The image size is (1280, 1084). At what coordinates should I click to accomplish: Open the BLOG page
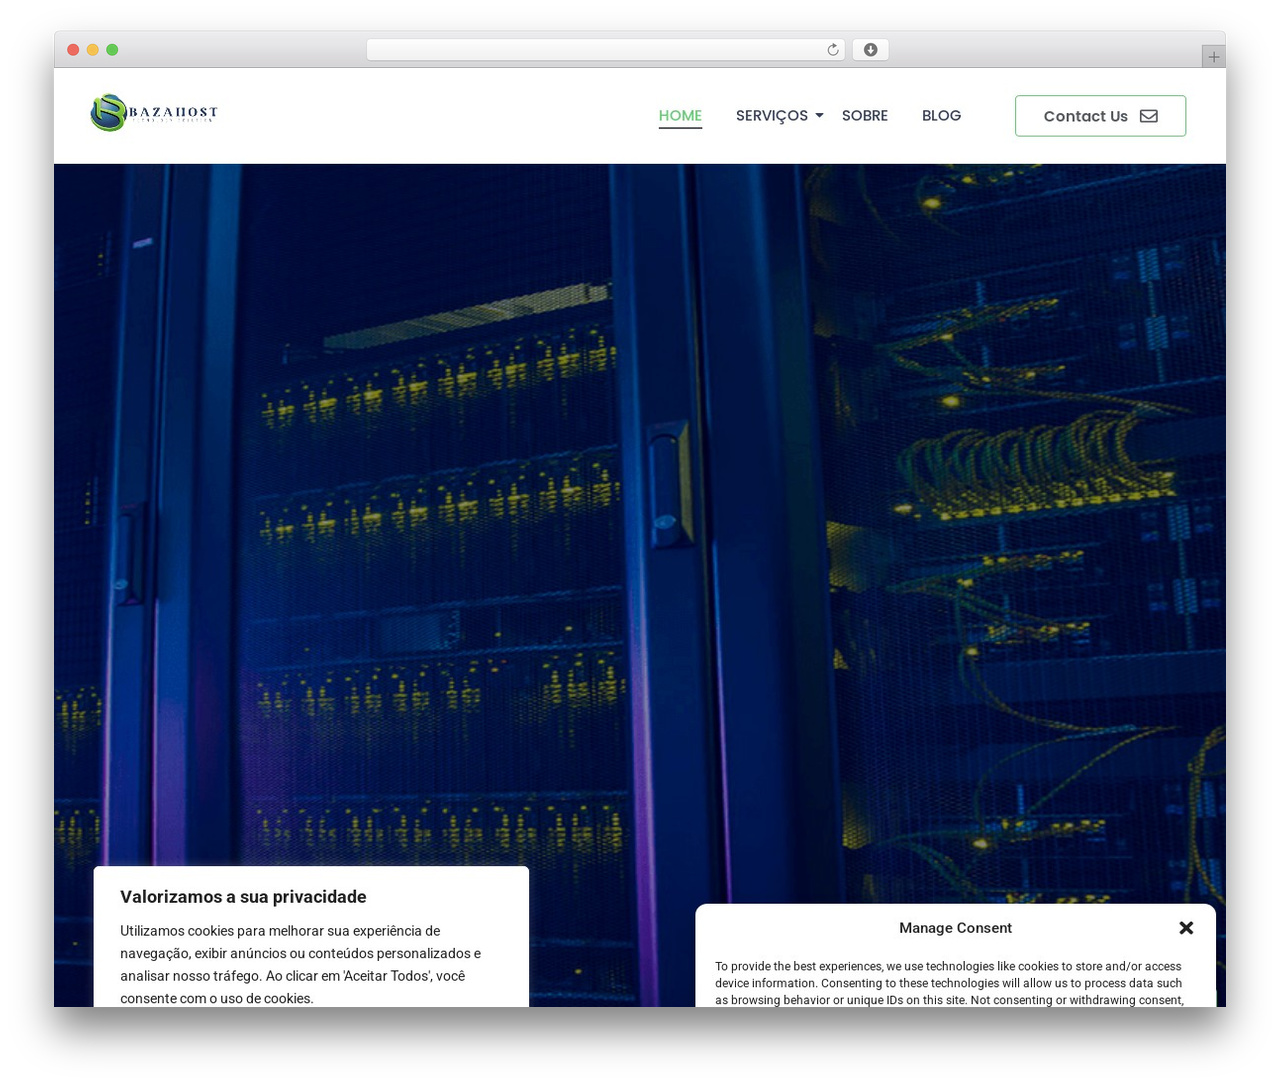pos(941,116)
